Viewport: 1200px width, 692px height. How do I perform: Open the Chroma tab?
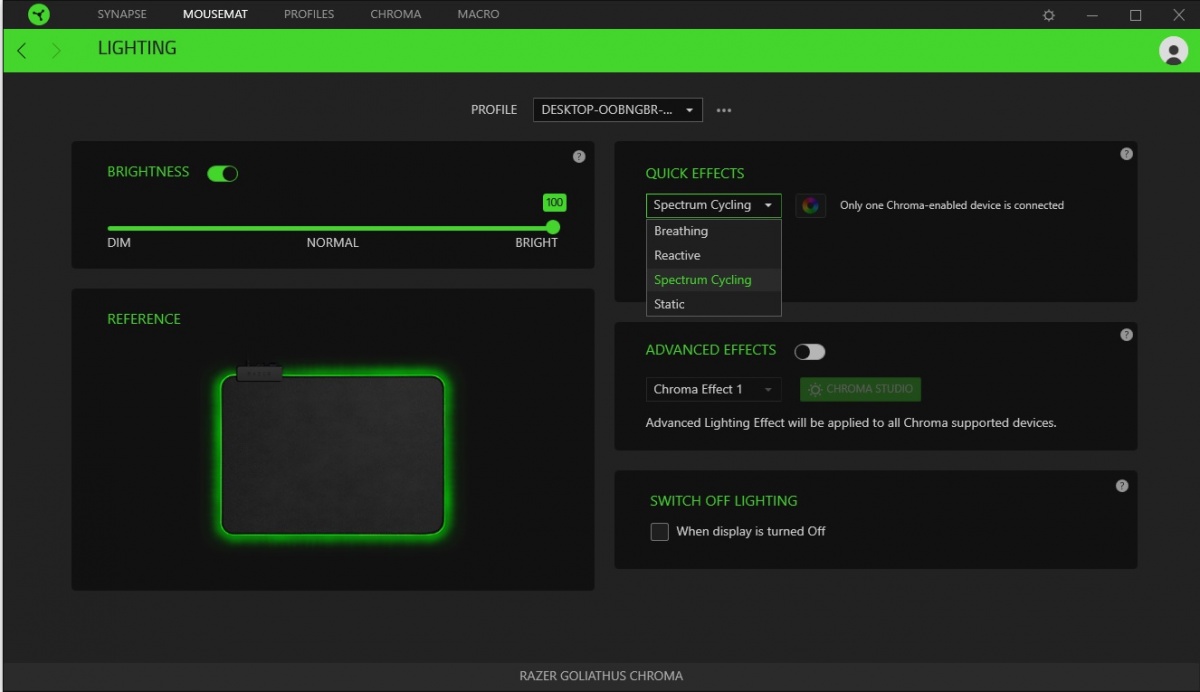(396, 15)
